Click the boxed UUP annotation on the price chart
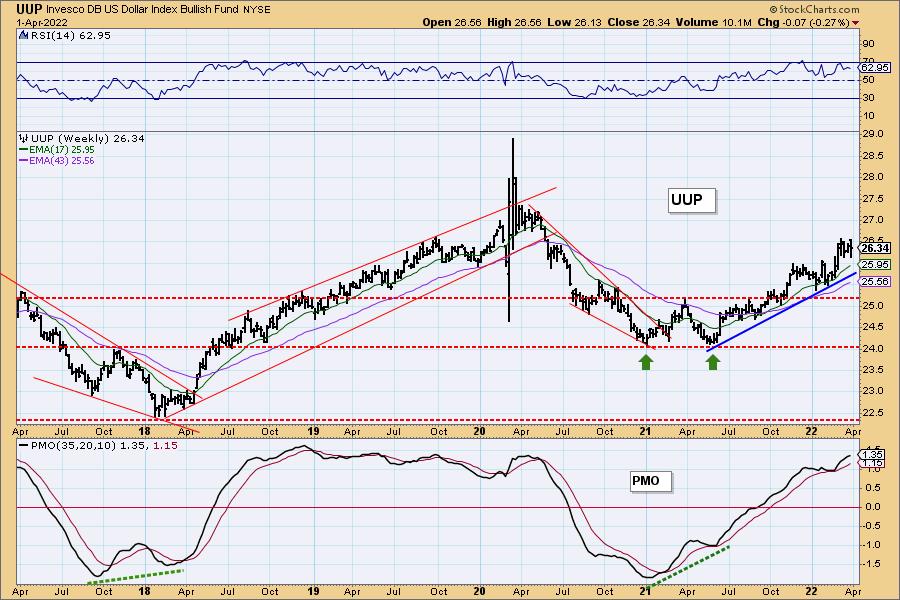Viewport: 900px width, 600px height. pyautogui.click(x=692, y=200)
